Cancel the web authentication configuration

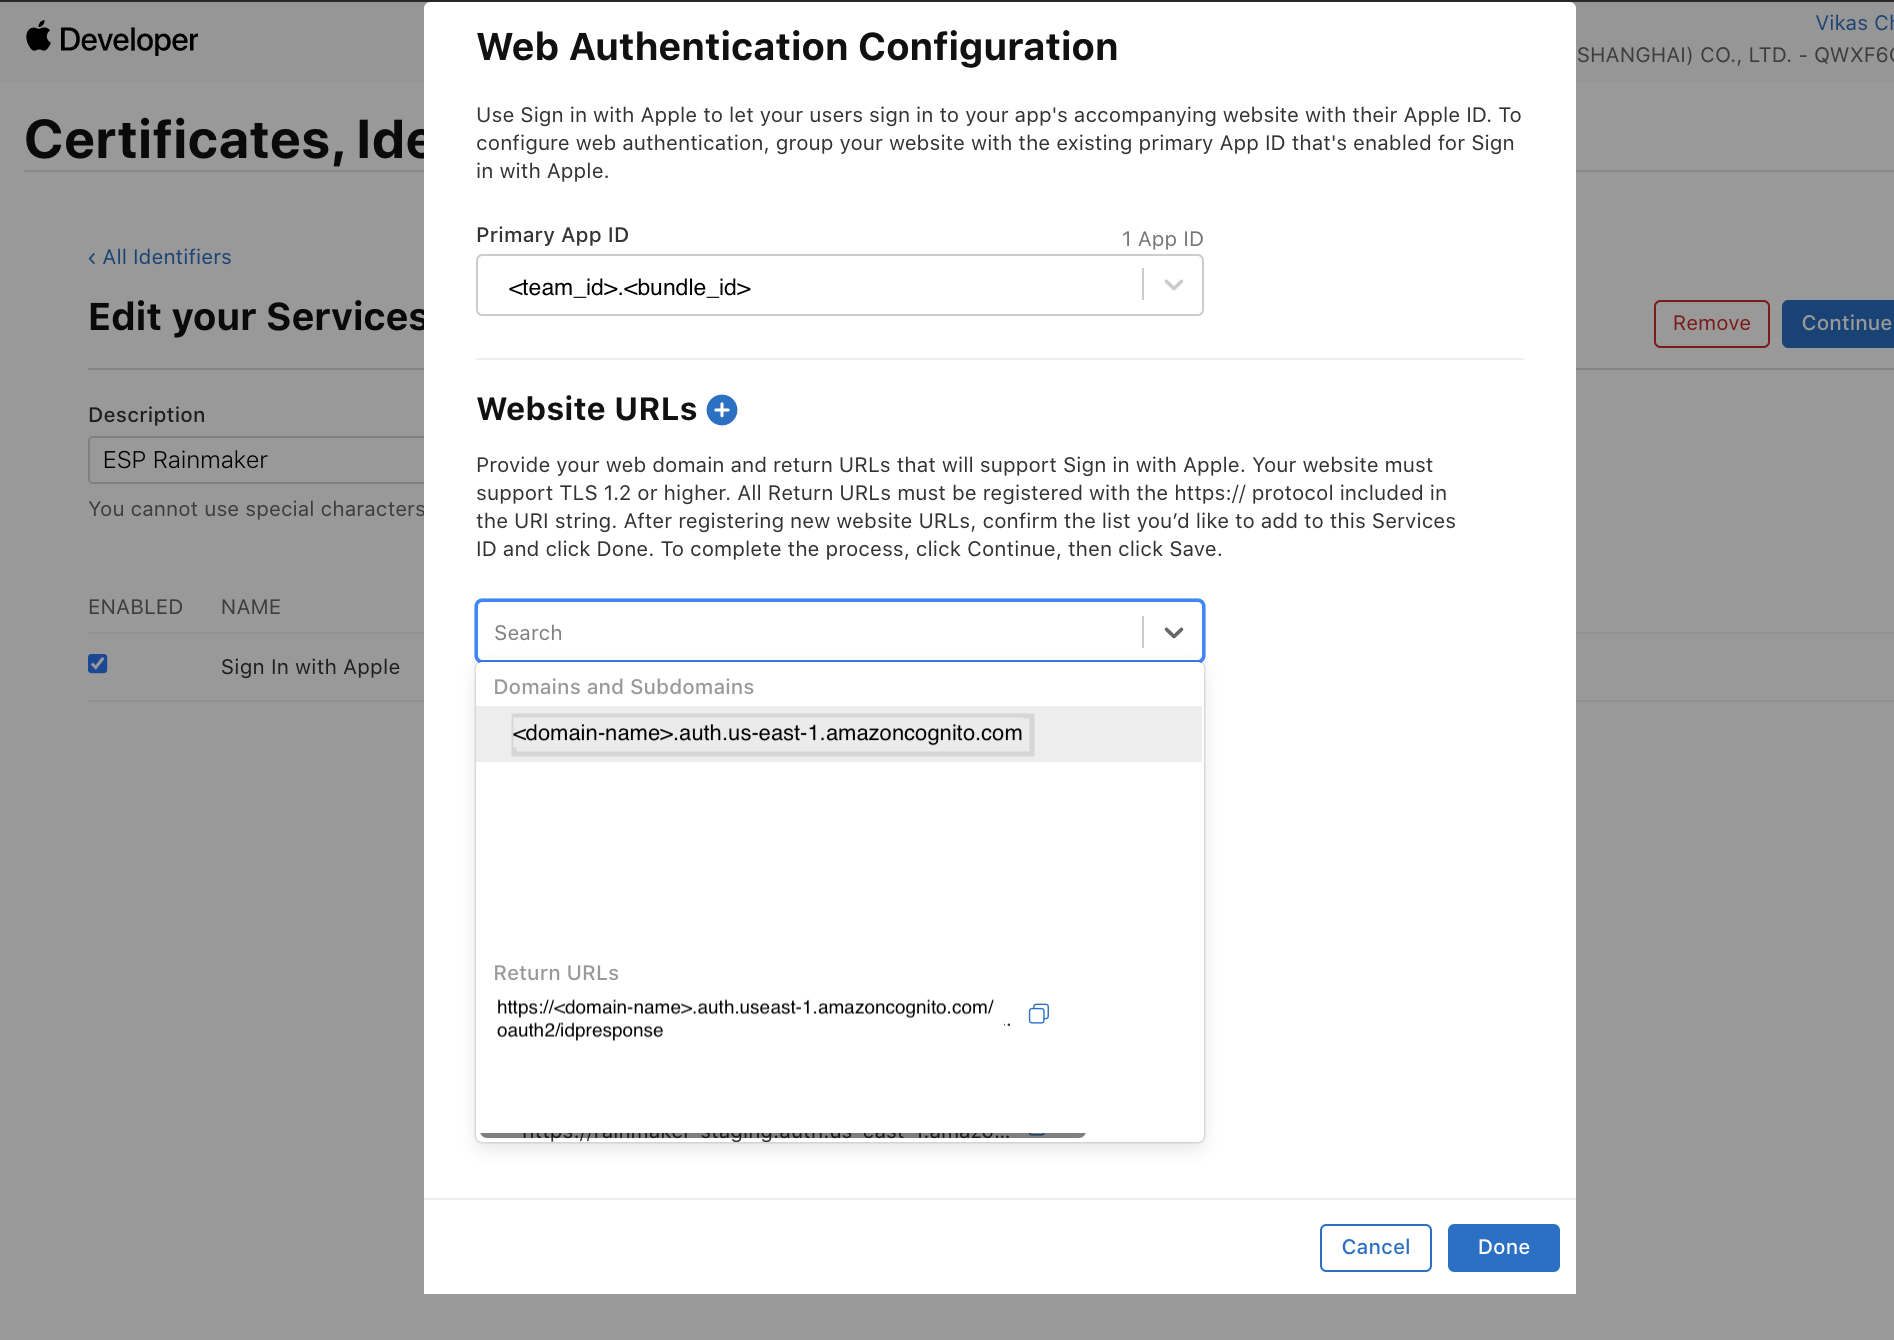click(x=1375, y=1247)
